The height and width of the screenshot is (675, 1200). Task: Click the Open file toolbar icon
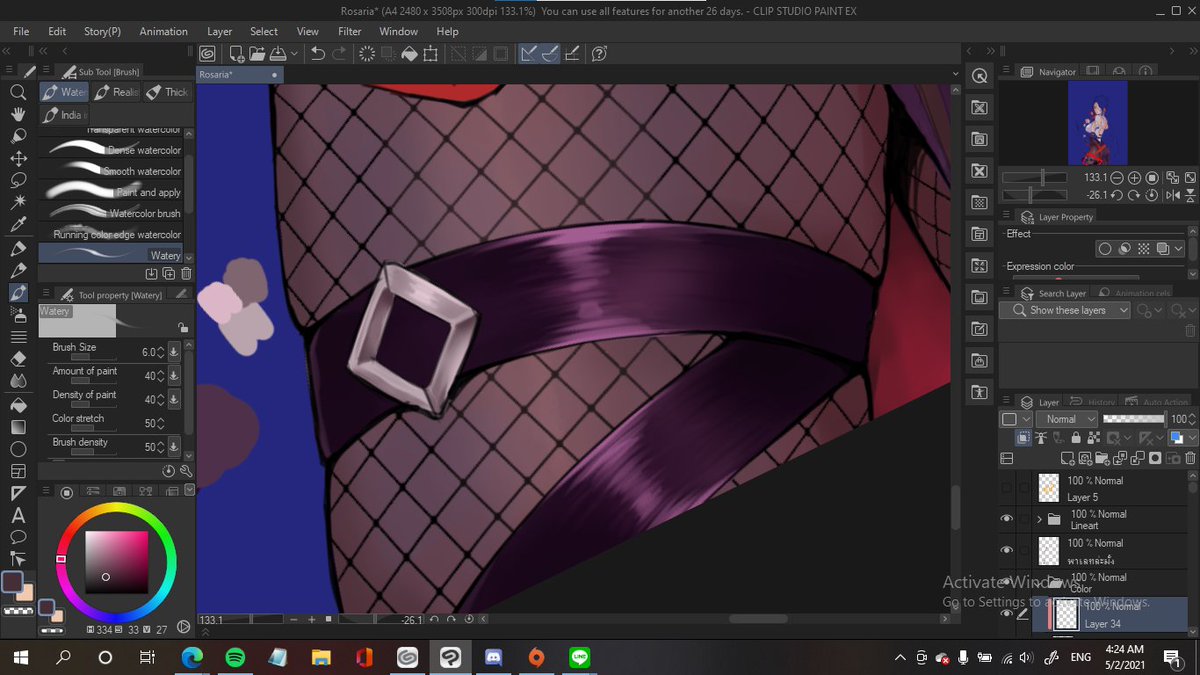(x=257, y=54)
